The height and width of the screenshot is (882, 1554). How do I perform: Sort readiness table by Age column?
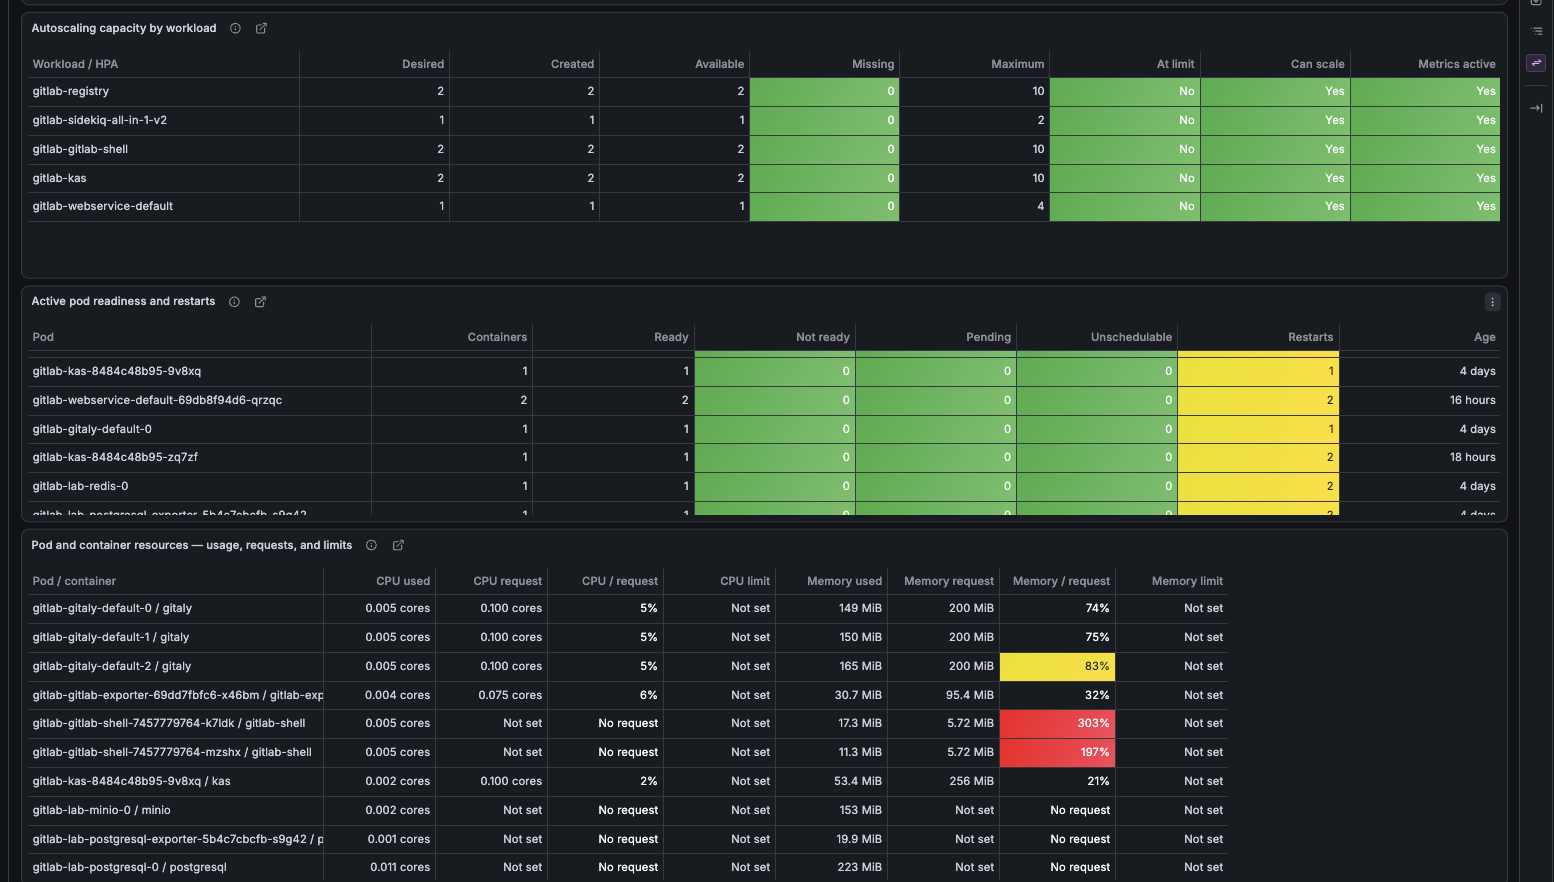coord(1485,337)
